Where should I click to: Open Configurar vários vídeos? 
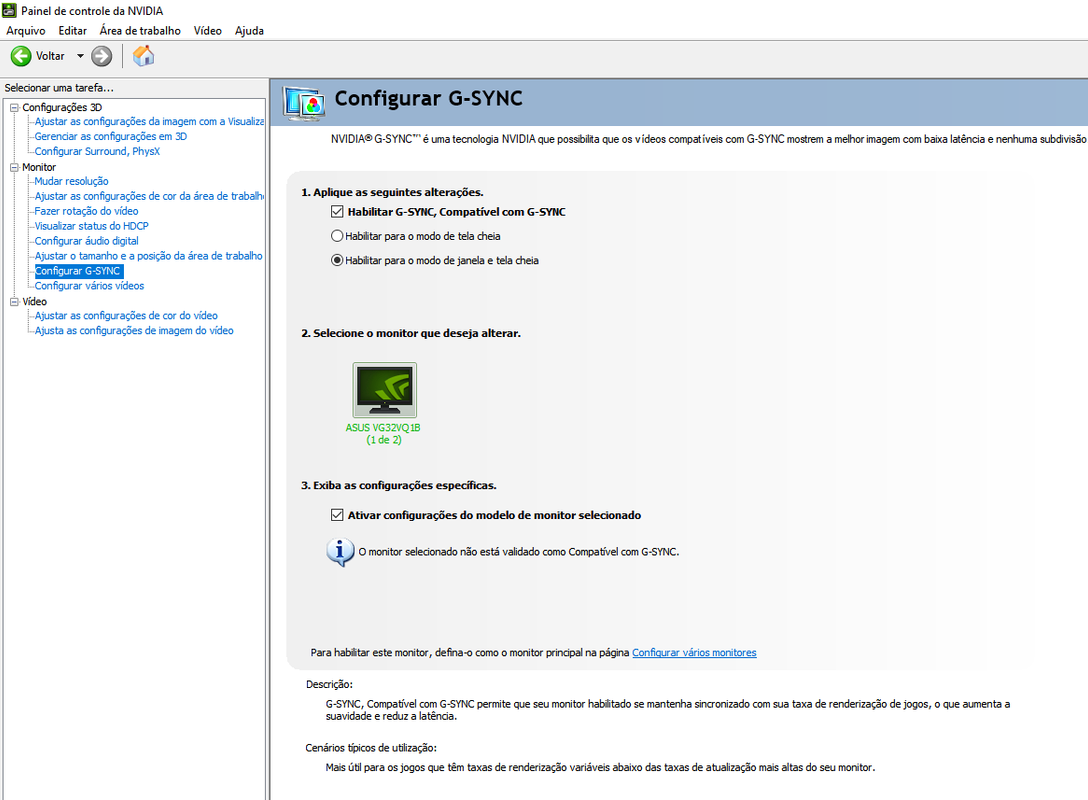pos(90,286)
